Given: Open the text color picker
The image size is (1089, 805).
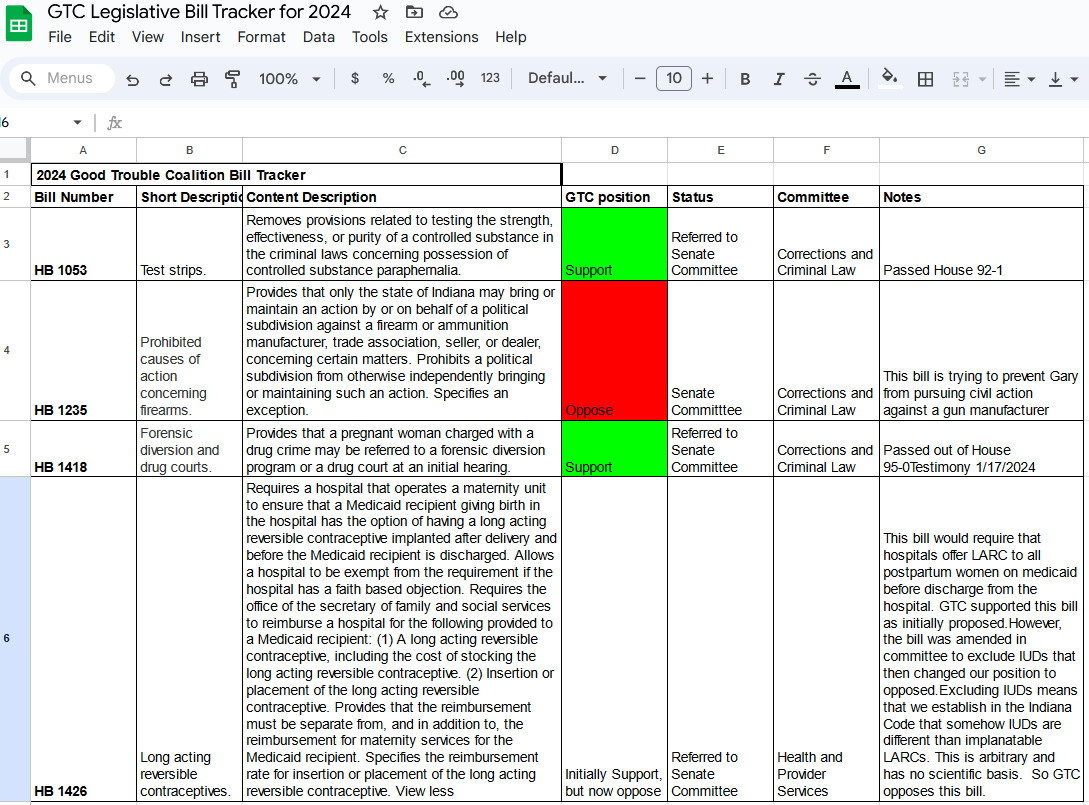Looking at the screenshot, I should point(847,79).
